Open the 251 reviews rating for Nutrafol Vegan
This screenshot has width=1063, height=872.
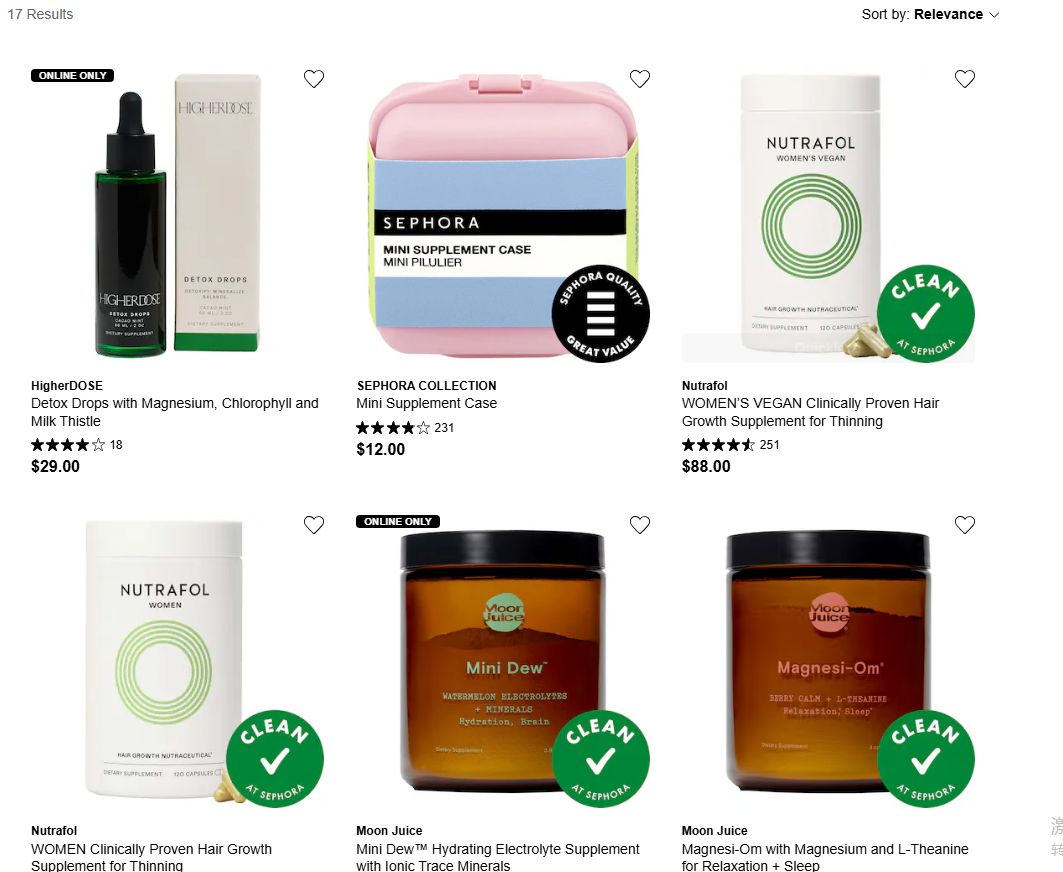point(730,445)
